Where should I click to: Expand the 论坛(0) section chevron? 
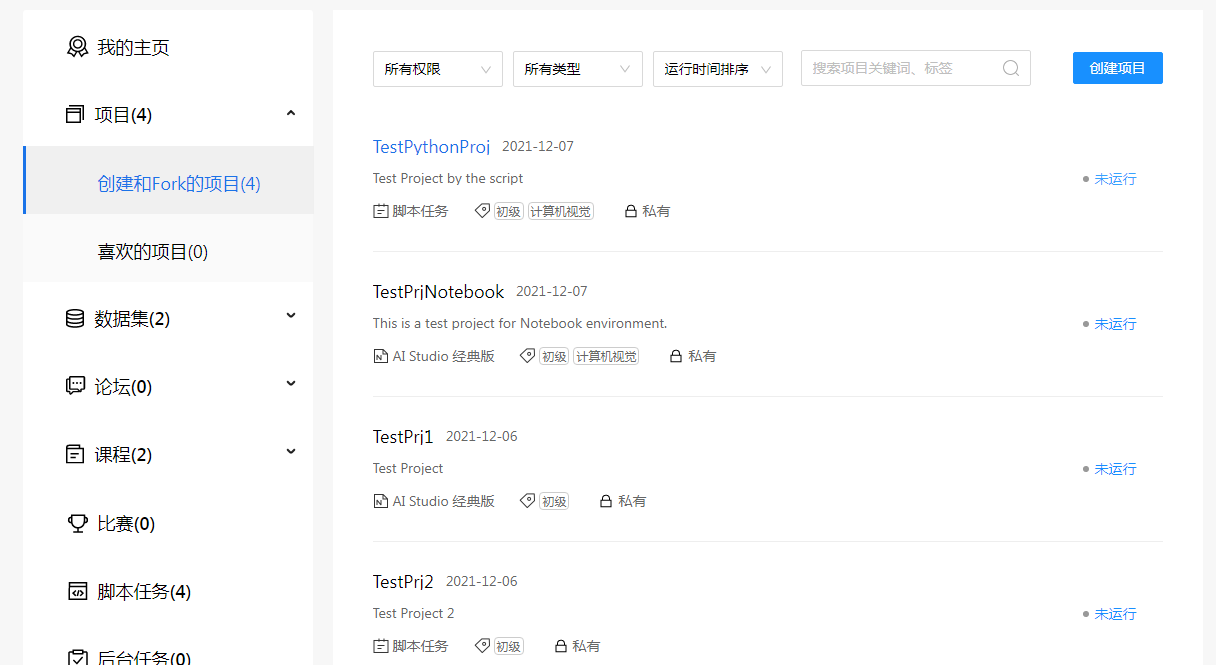click(x=291, y=383)
